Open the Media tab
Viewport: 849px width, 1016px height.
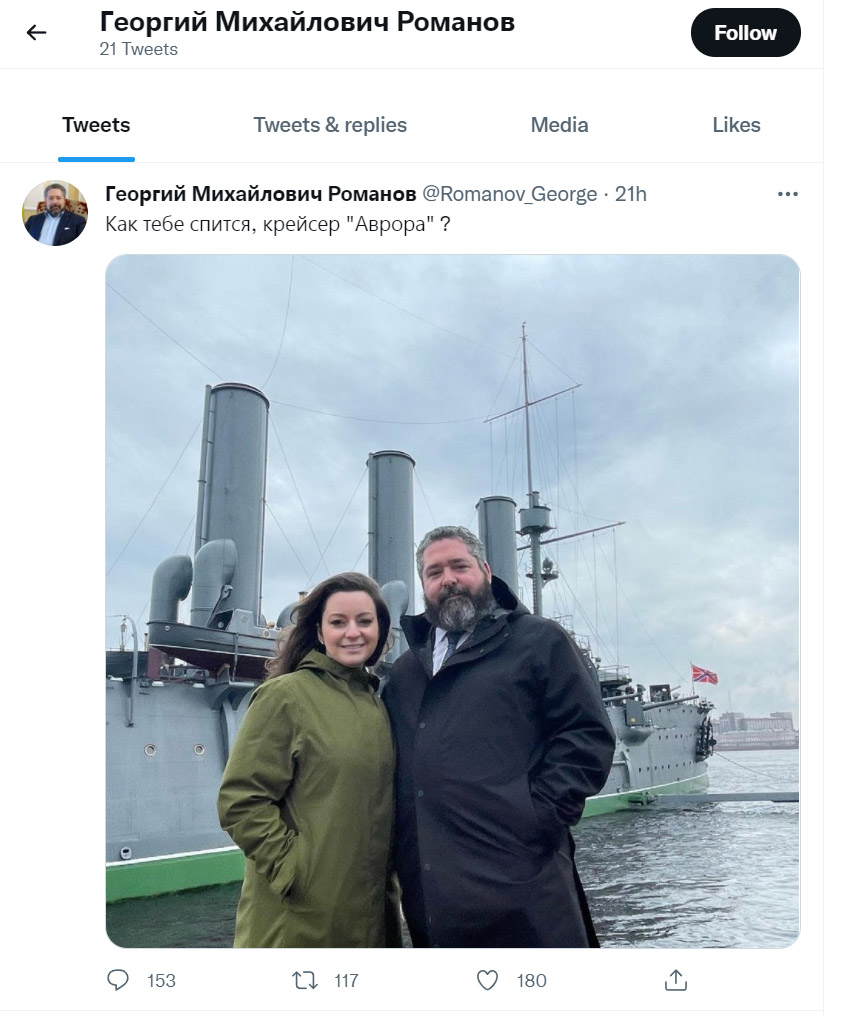(559, 125)
